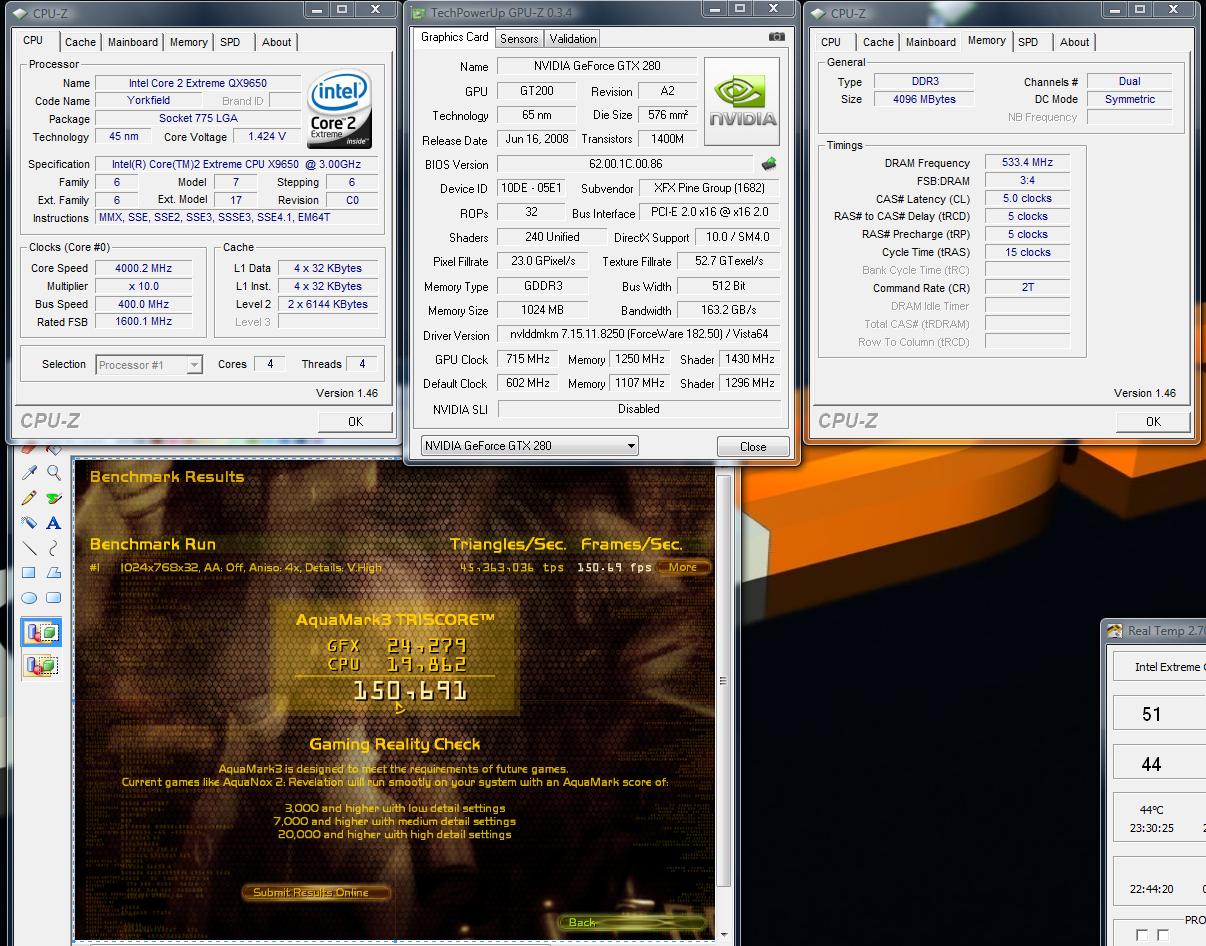Click the GPU-Z camera screenshot icon
This screenshot has width=1206, height=946.
point(776,37)
